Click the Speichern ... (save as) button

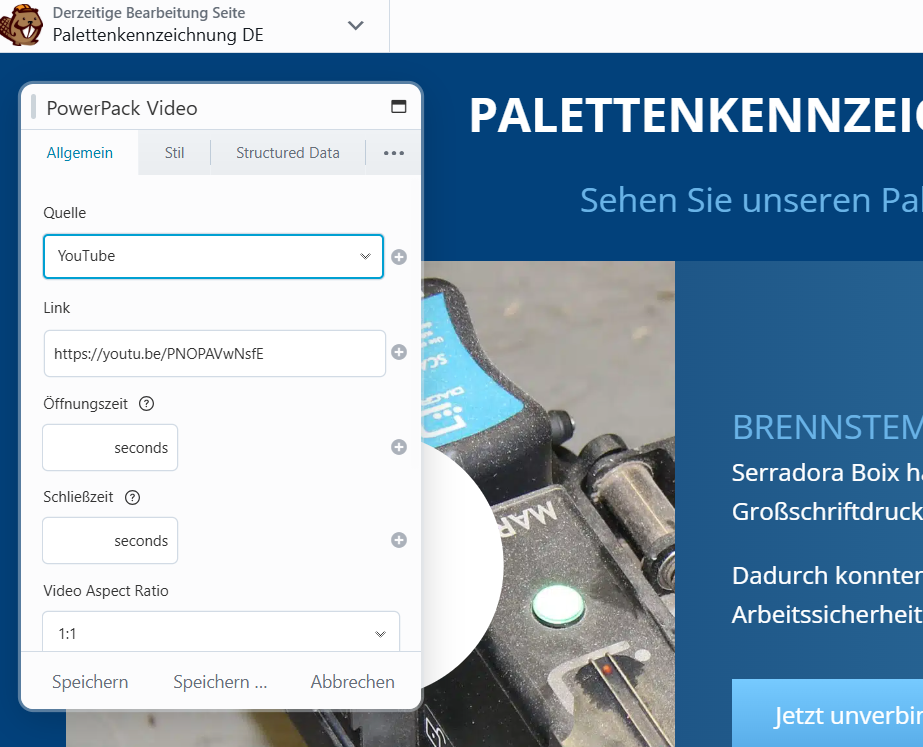point(220,682)
